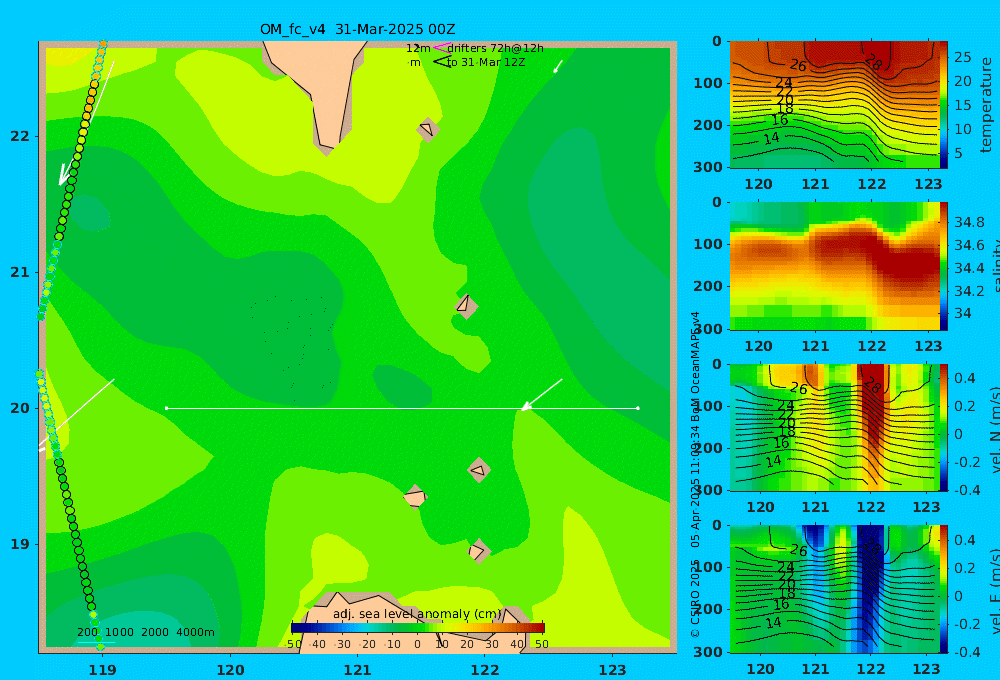Click latitude label 20 on main map
Screen dimensions: 1000x680
pyautogui.click(x=20, y=408)
